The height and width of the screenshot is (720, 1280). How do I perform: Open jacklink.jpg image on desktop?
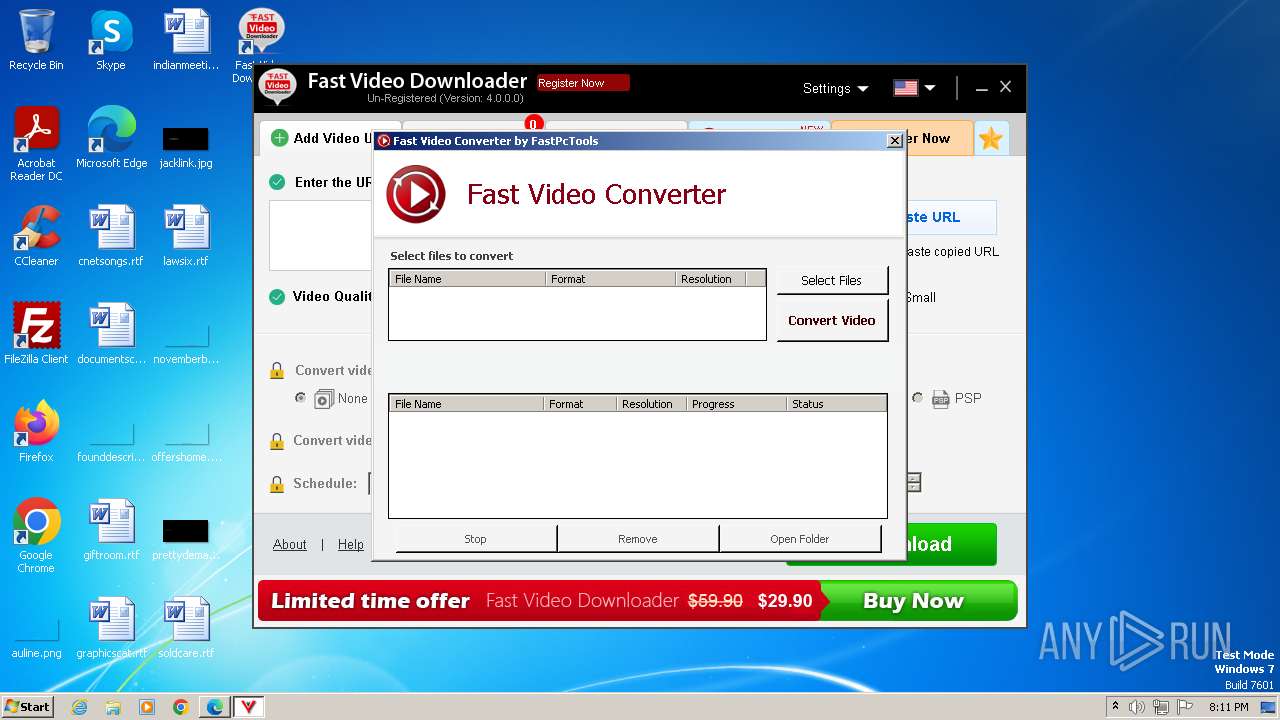pyautogui.click(x=186, y=145)
